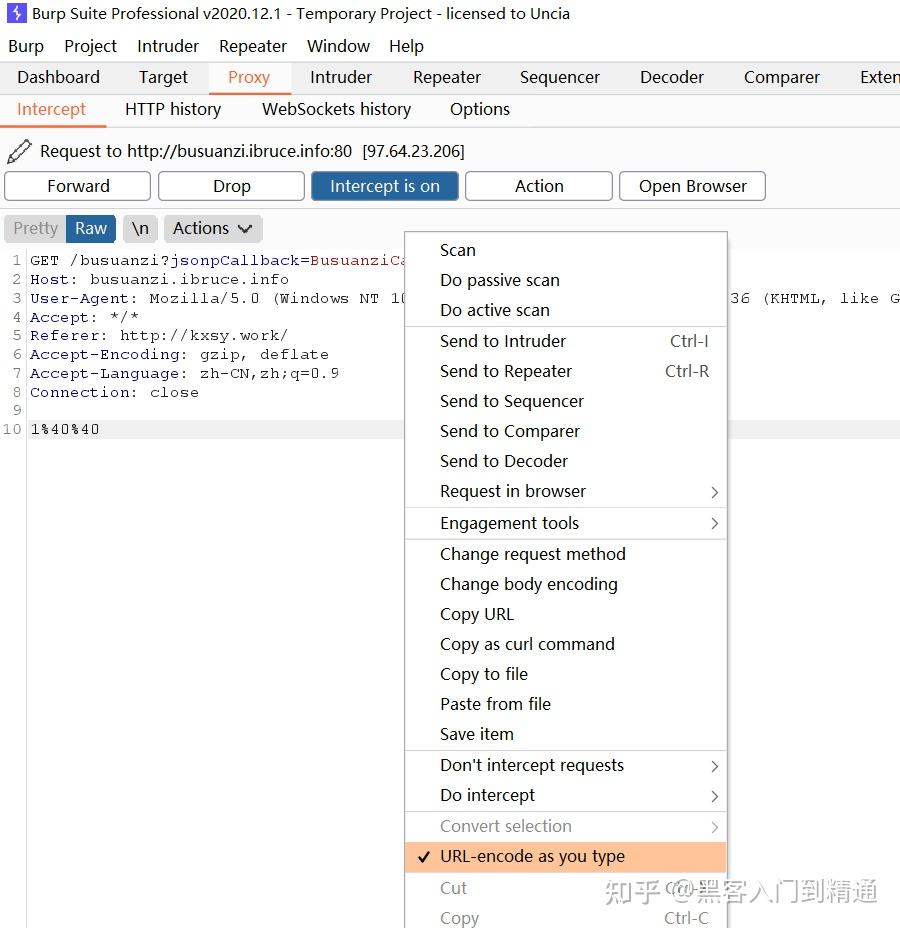The width and height of the screenshot is (900, 928).
Task: Choose Do passive scan from context menu
Action: 500,280
